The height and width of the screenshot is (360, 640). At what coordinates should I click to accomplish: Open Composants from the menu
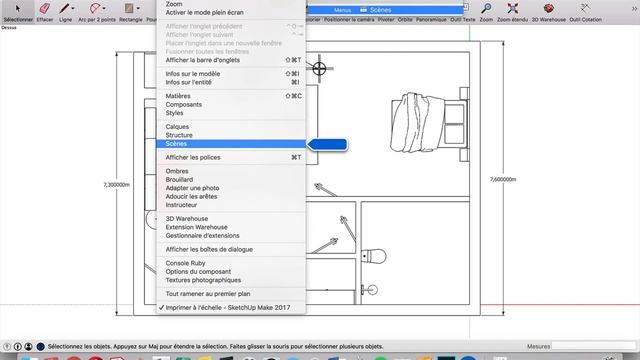(231, 104)
